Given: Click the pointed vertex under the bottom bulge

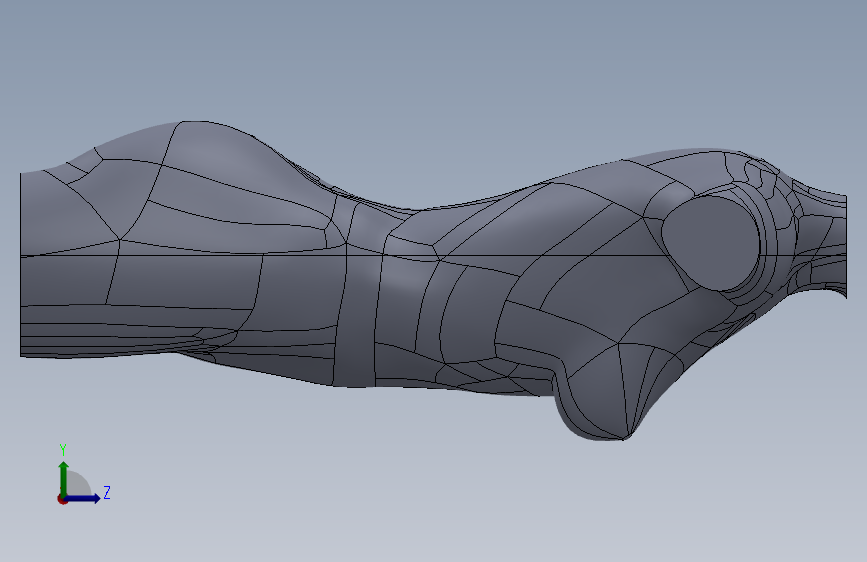Looking at the screenshot, I should point(624,439).
